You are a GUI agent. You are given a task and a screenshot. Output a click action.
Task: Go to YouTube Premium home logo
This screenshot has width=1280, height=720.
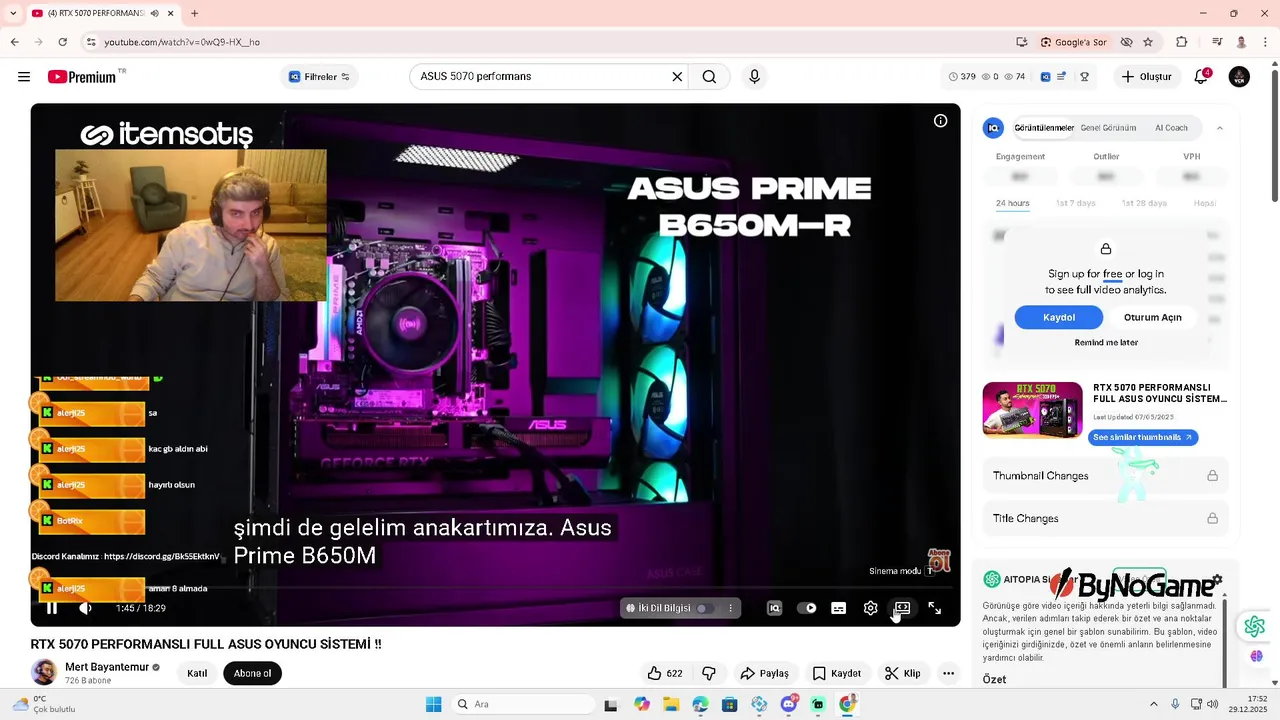tap(82, 77)
